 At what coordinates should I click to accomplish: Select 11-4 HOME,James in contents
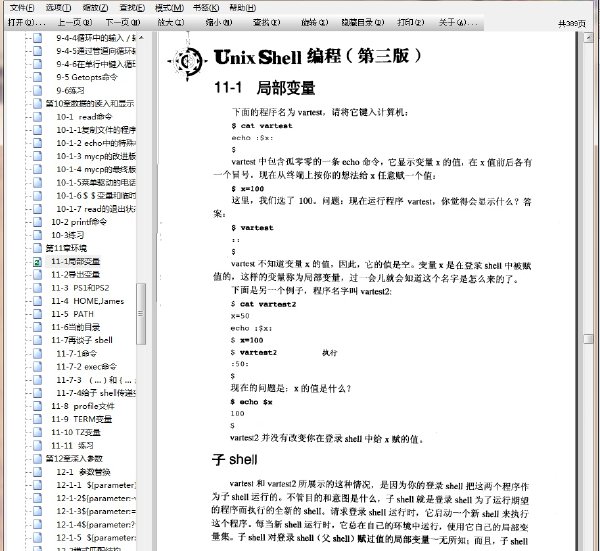[x=88, y=301]
